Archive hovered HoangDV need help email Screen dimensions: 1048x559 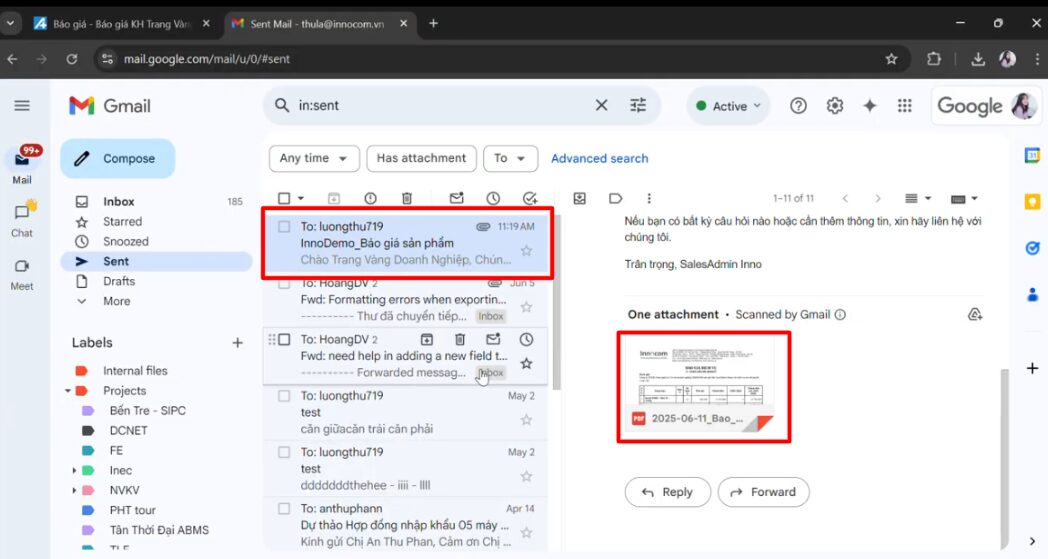pos(426,339)
